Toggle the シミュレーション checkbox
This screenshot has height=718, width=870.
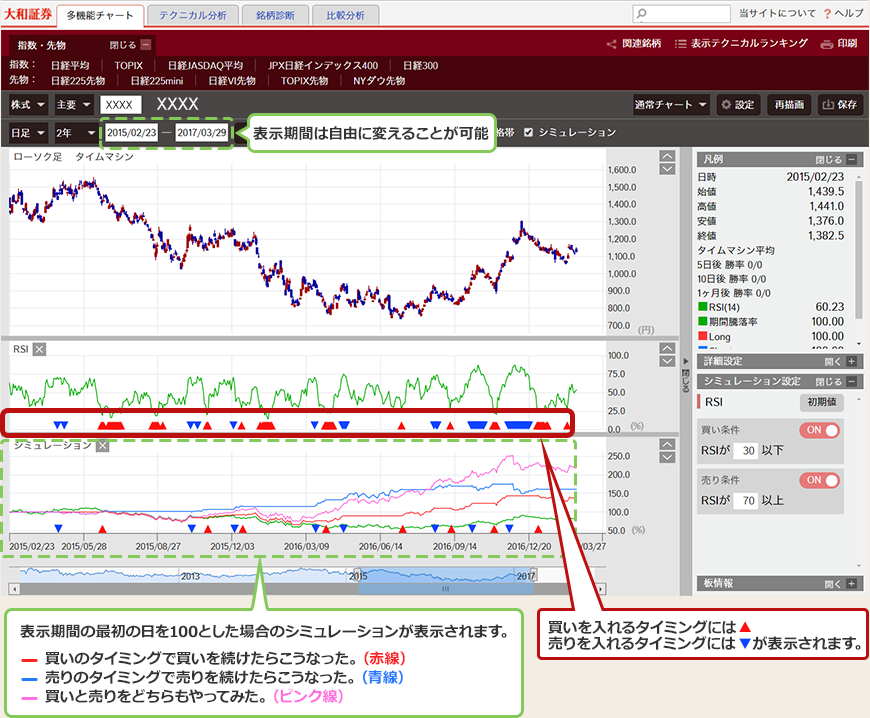click(529, 132)
